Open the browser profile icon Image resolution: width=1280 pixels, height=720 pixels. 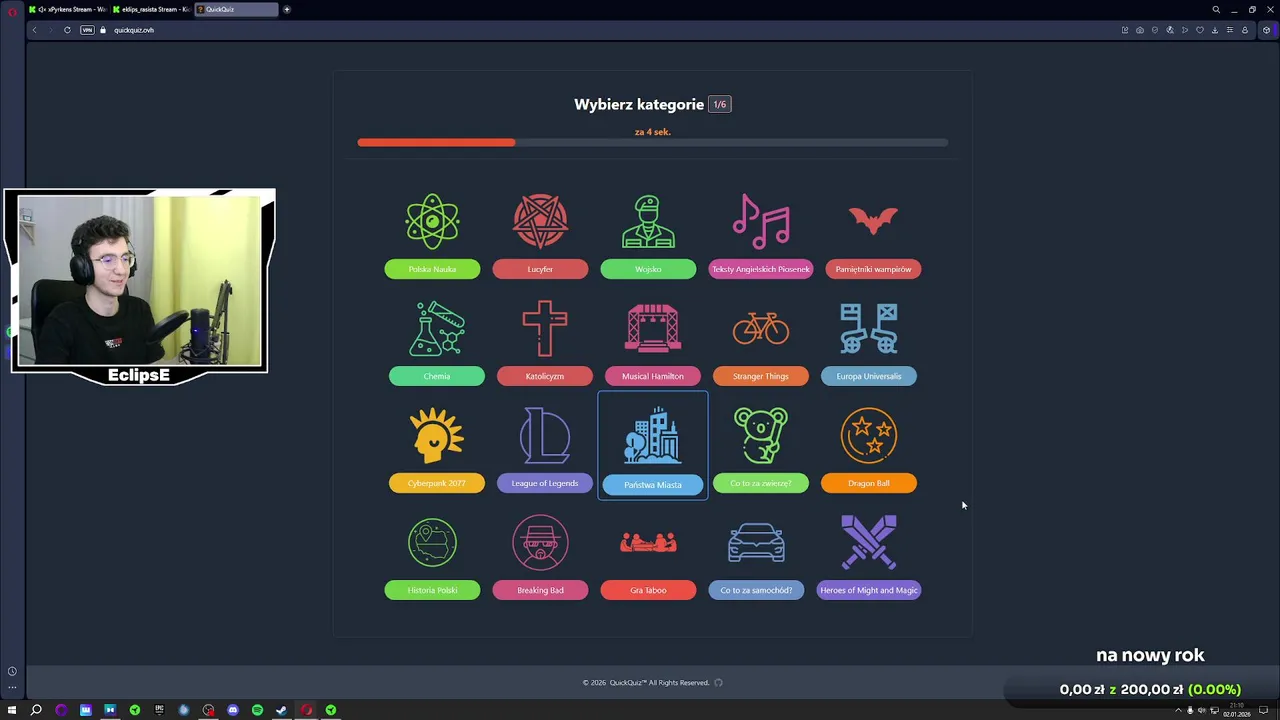(1244, 30)
